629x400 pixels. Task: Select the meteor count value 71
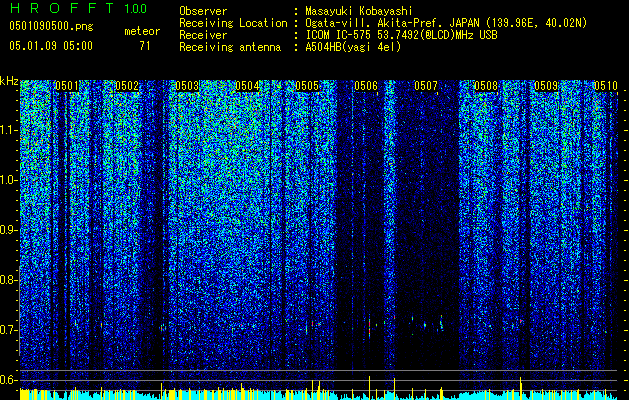point(145,46)
